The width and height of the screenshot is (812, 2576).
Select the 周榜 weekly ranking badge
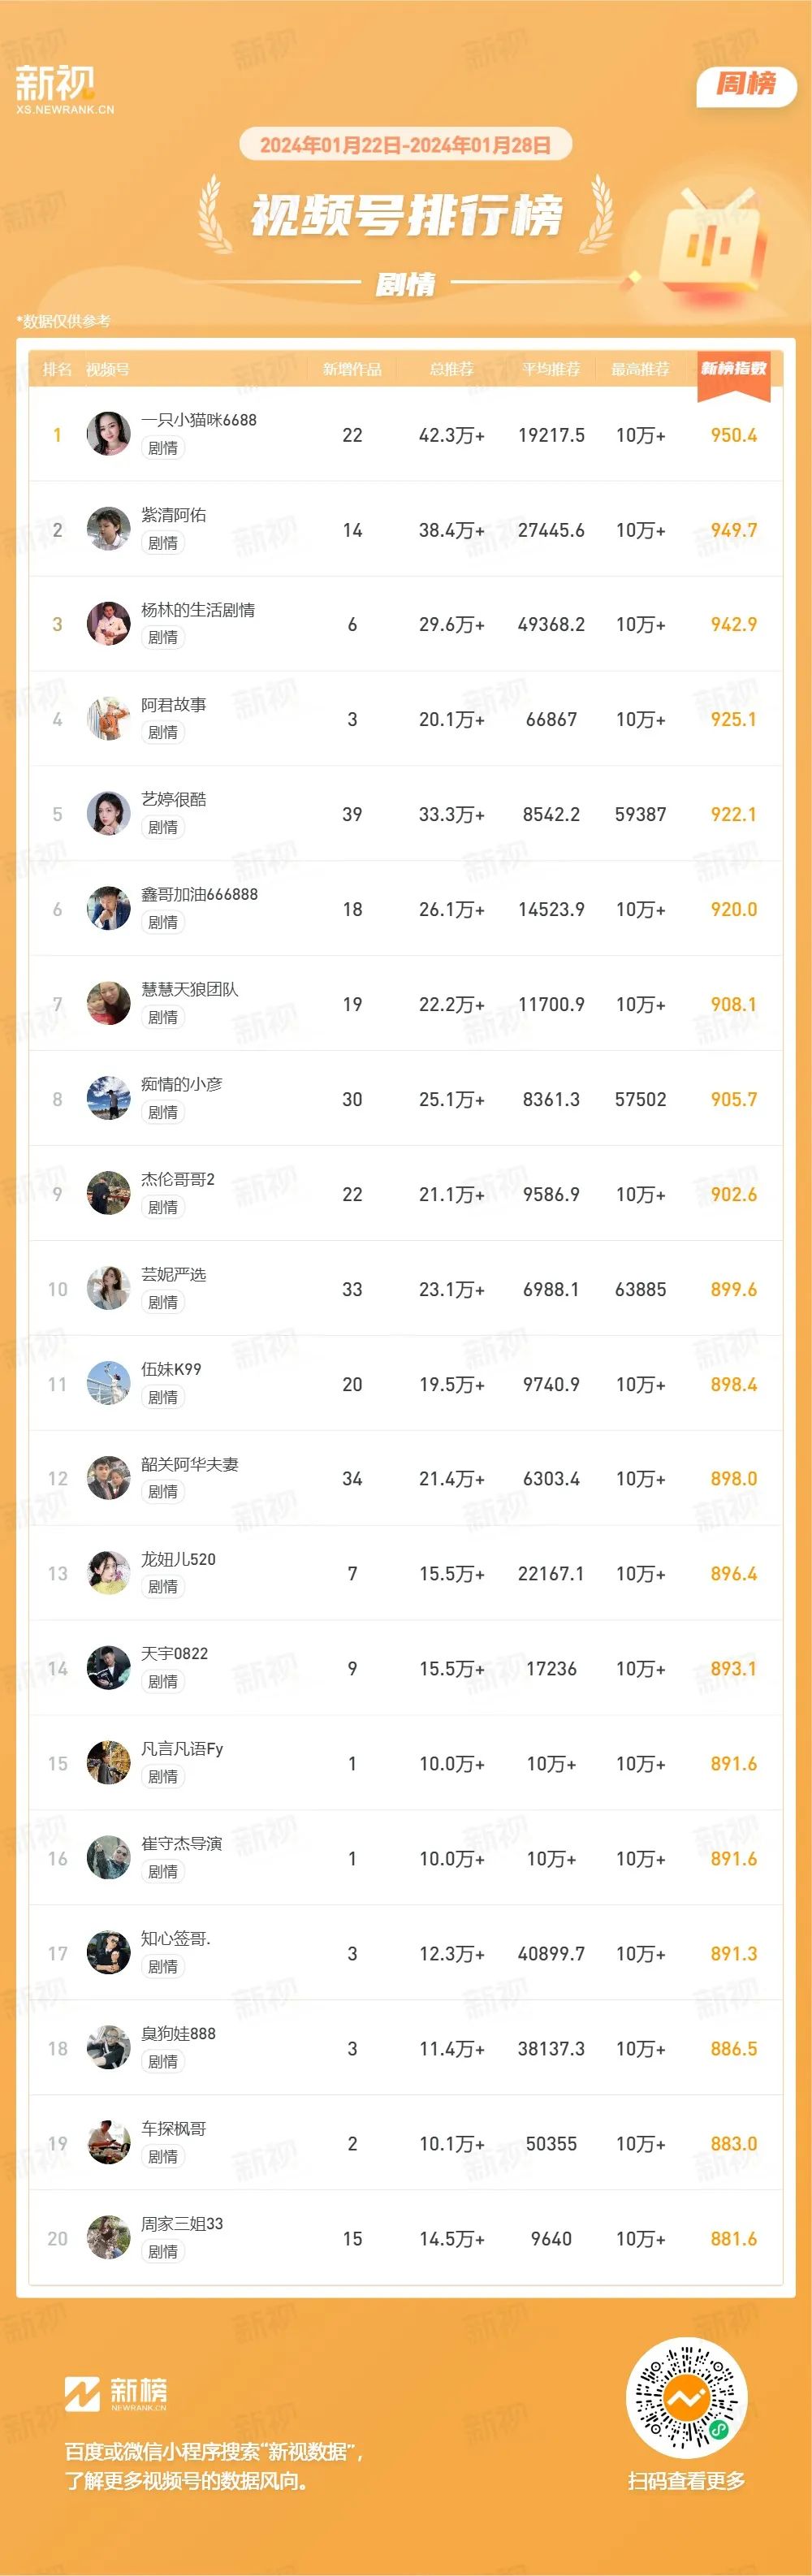click(746, 85)
